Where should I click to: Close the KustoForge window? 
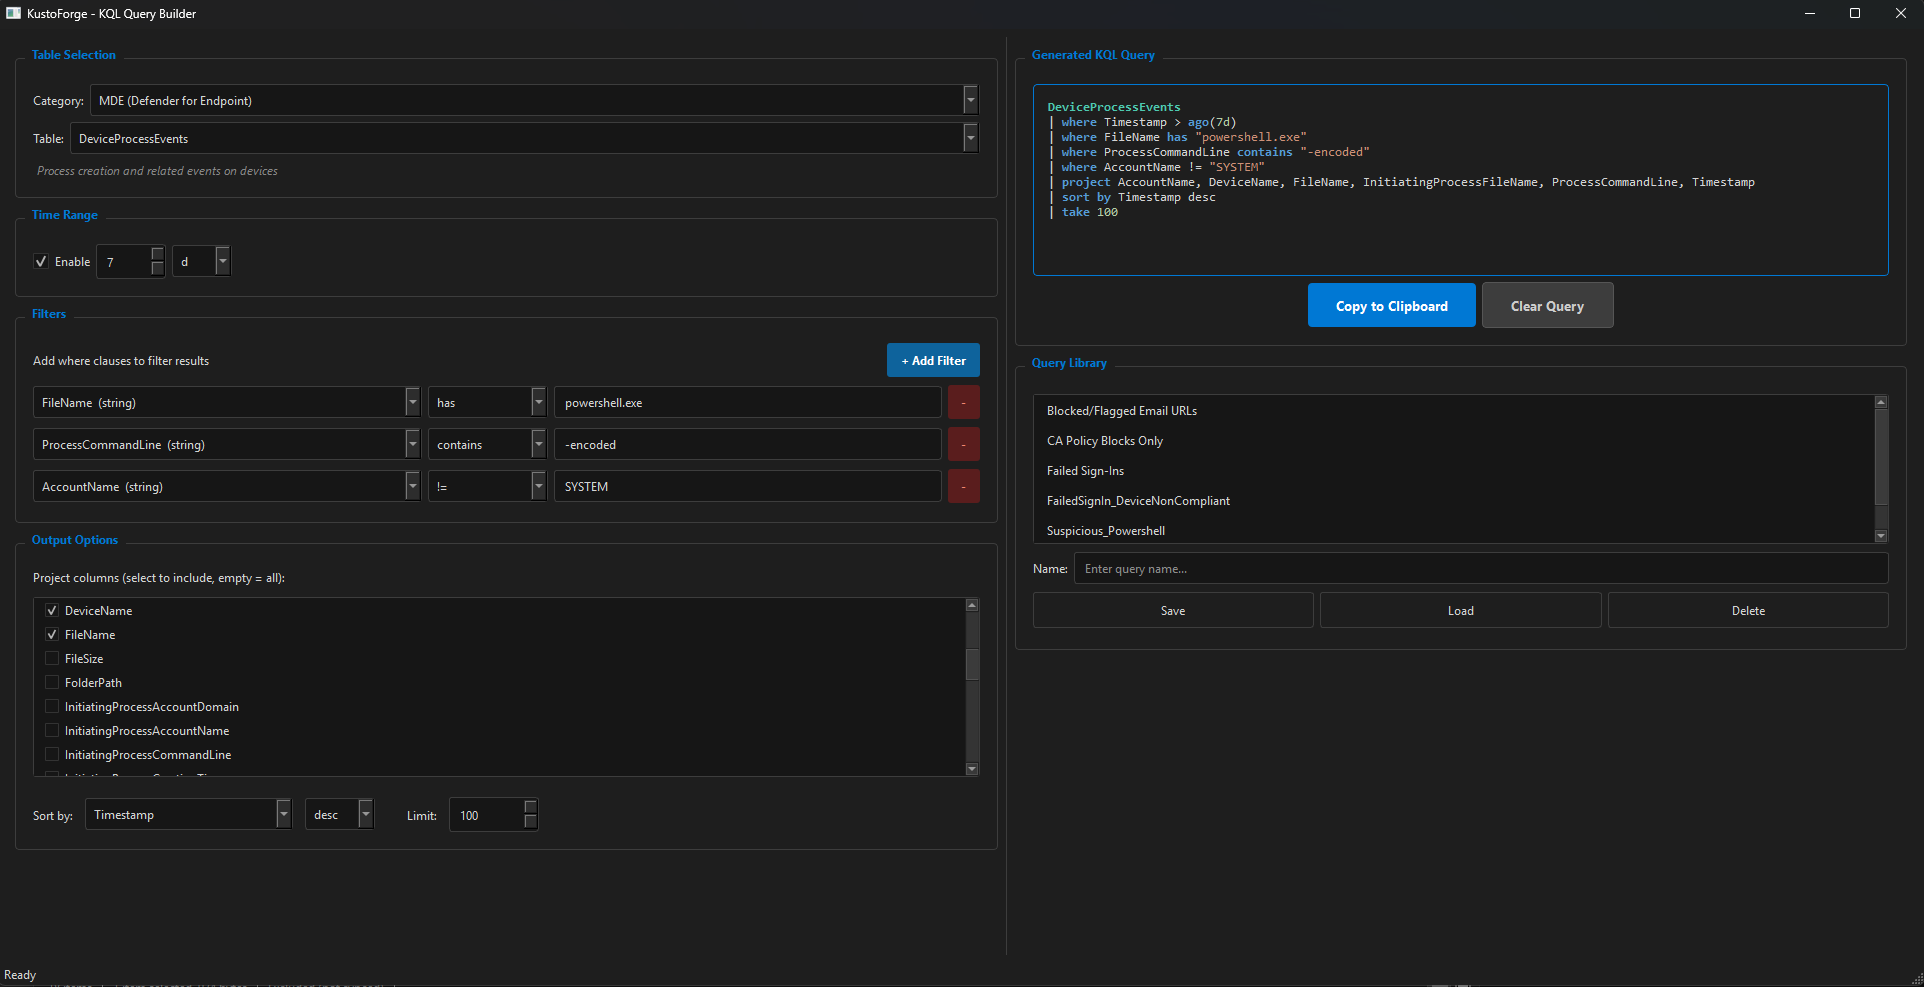(1901, 13)
